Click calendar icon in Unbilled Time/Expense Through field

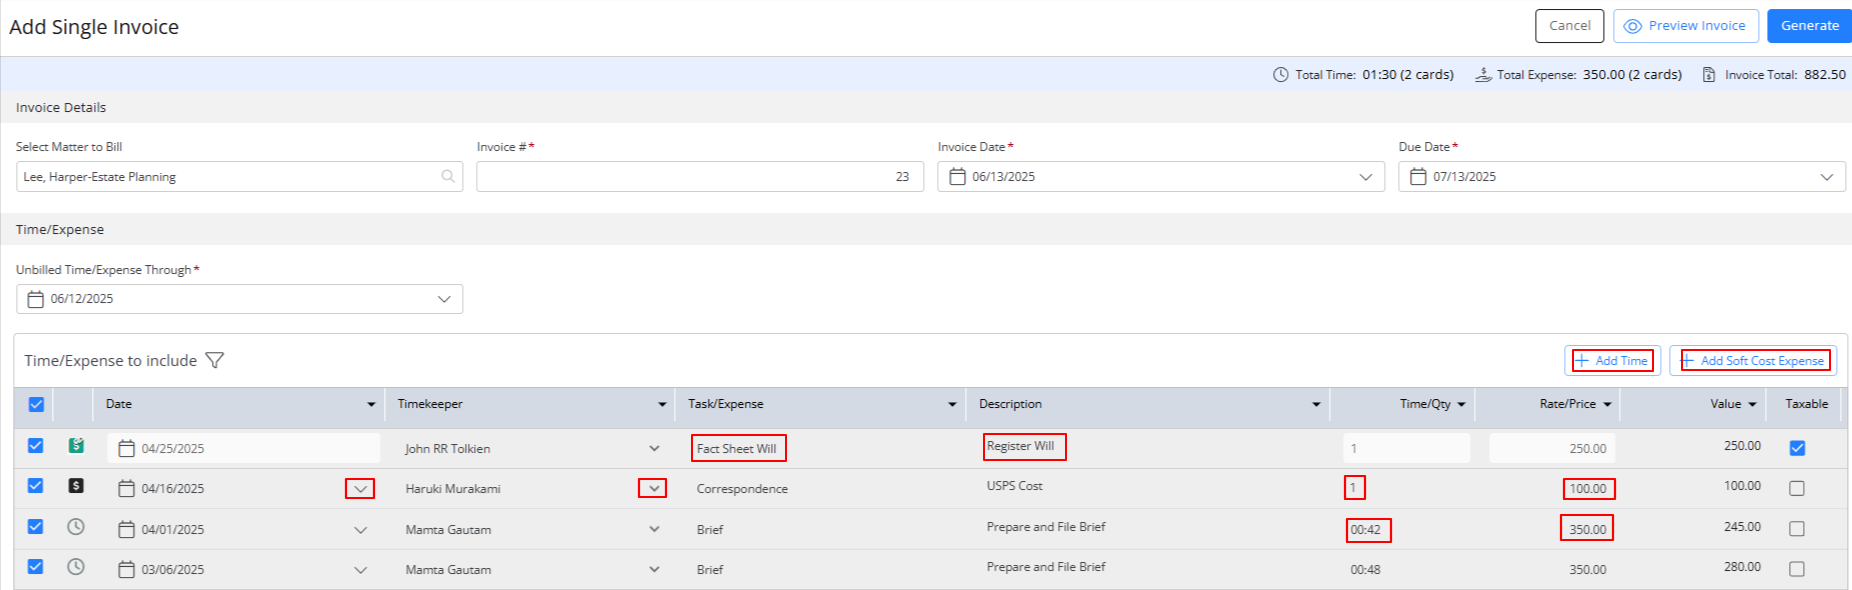[x=36, y=299]
